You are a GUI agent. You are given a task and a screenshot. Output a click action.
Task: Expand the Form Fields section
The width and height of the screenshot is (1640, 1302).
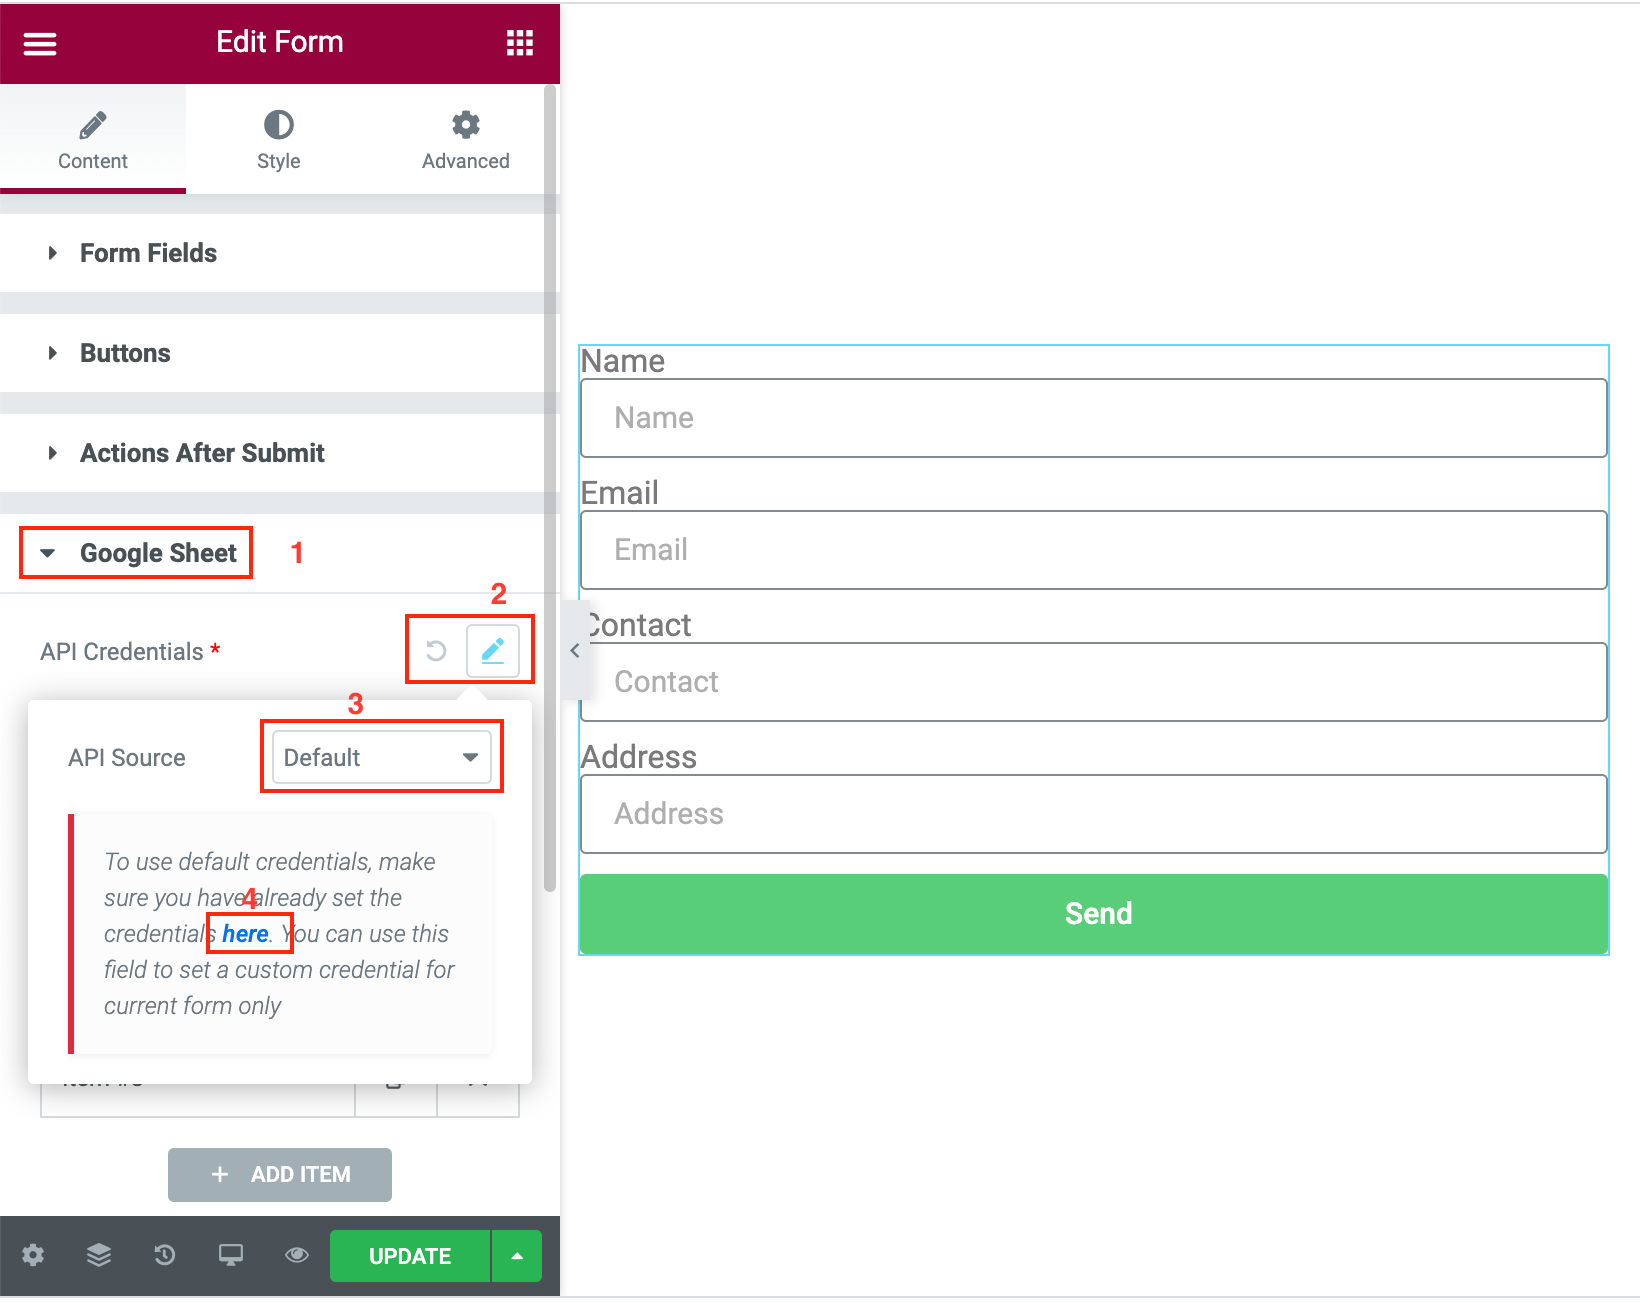click(x=280, y=253)
